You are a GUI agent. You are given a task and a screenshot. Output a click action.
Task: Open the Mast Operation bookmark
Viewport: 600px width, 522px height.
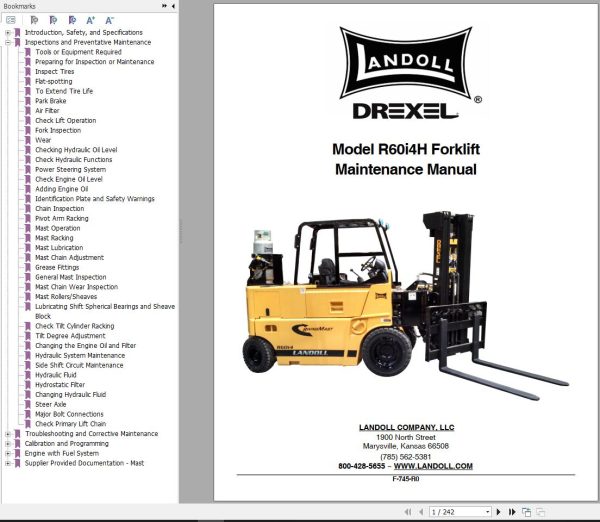pos(58,228)
